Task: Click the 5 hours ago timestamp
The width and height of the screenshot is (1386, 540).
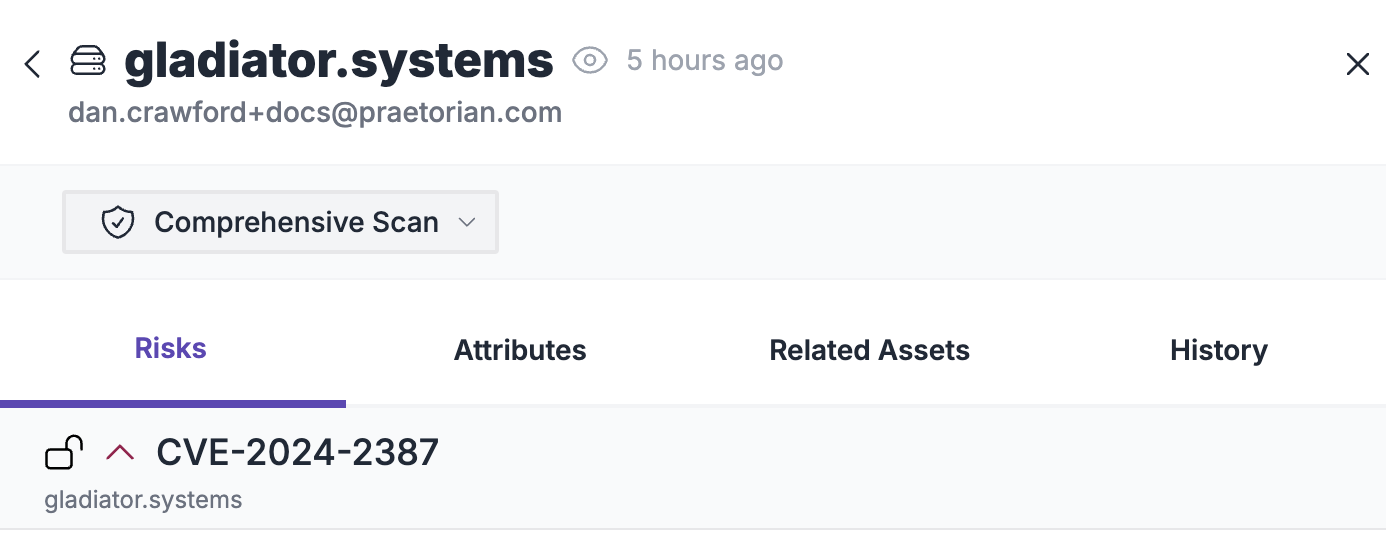Action: 705,61
